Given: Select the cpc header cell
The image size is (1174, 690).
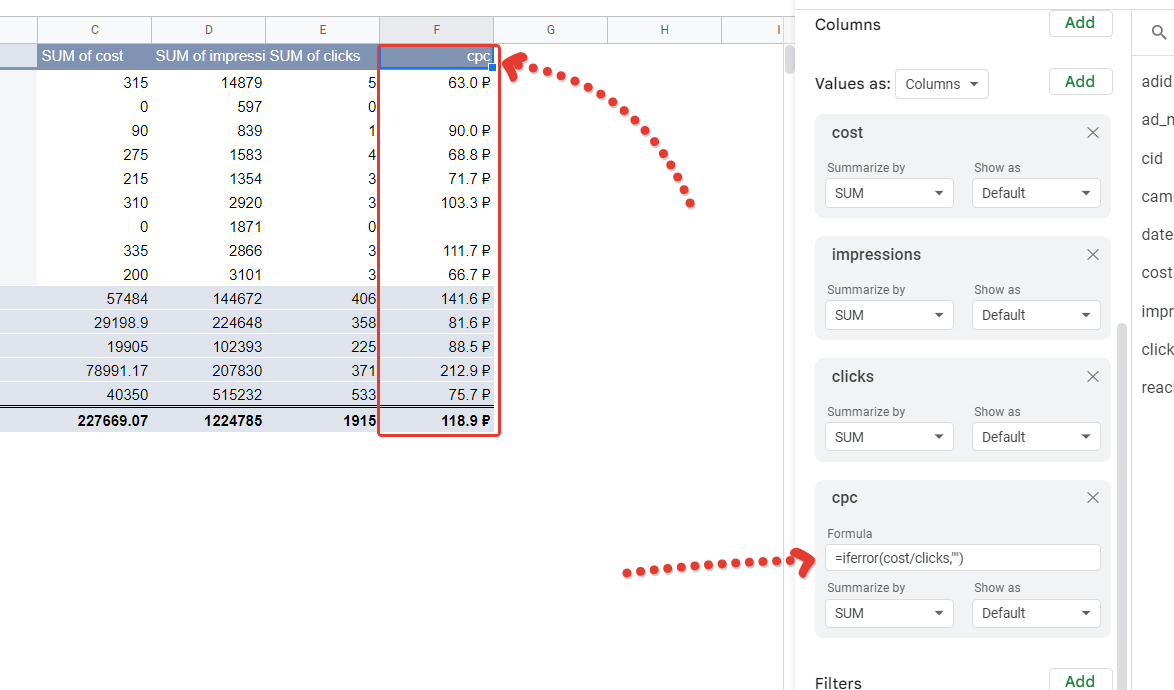Looking at the screenshot, I should [x=437, y=56].
